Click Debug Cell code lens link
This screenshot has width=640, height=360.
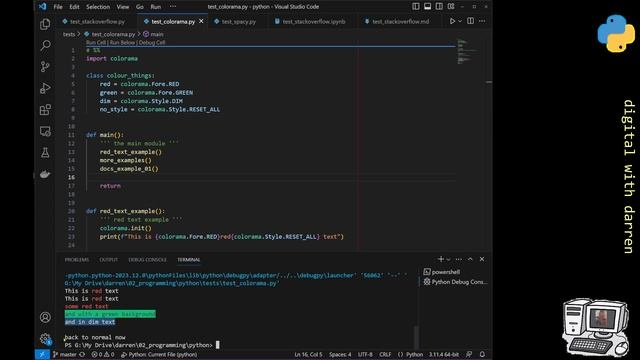click(x=152, y=42)
